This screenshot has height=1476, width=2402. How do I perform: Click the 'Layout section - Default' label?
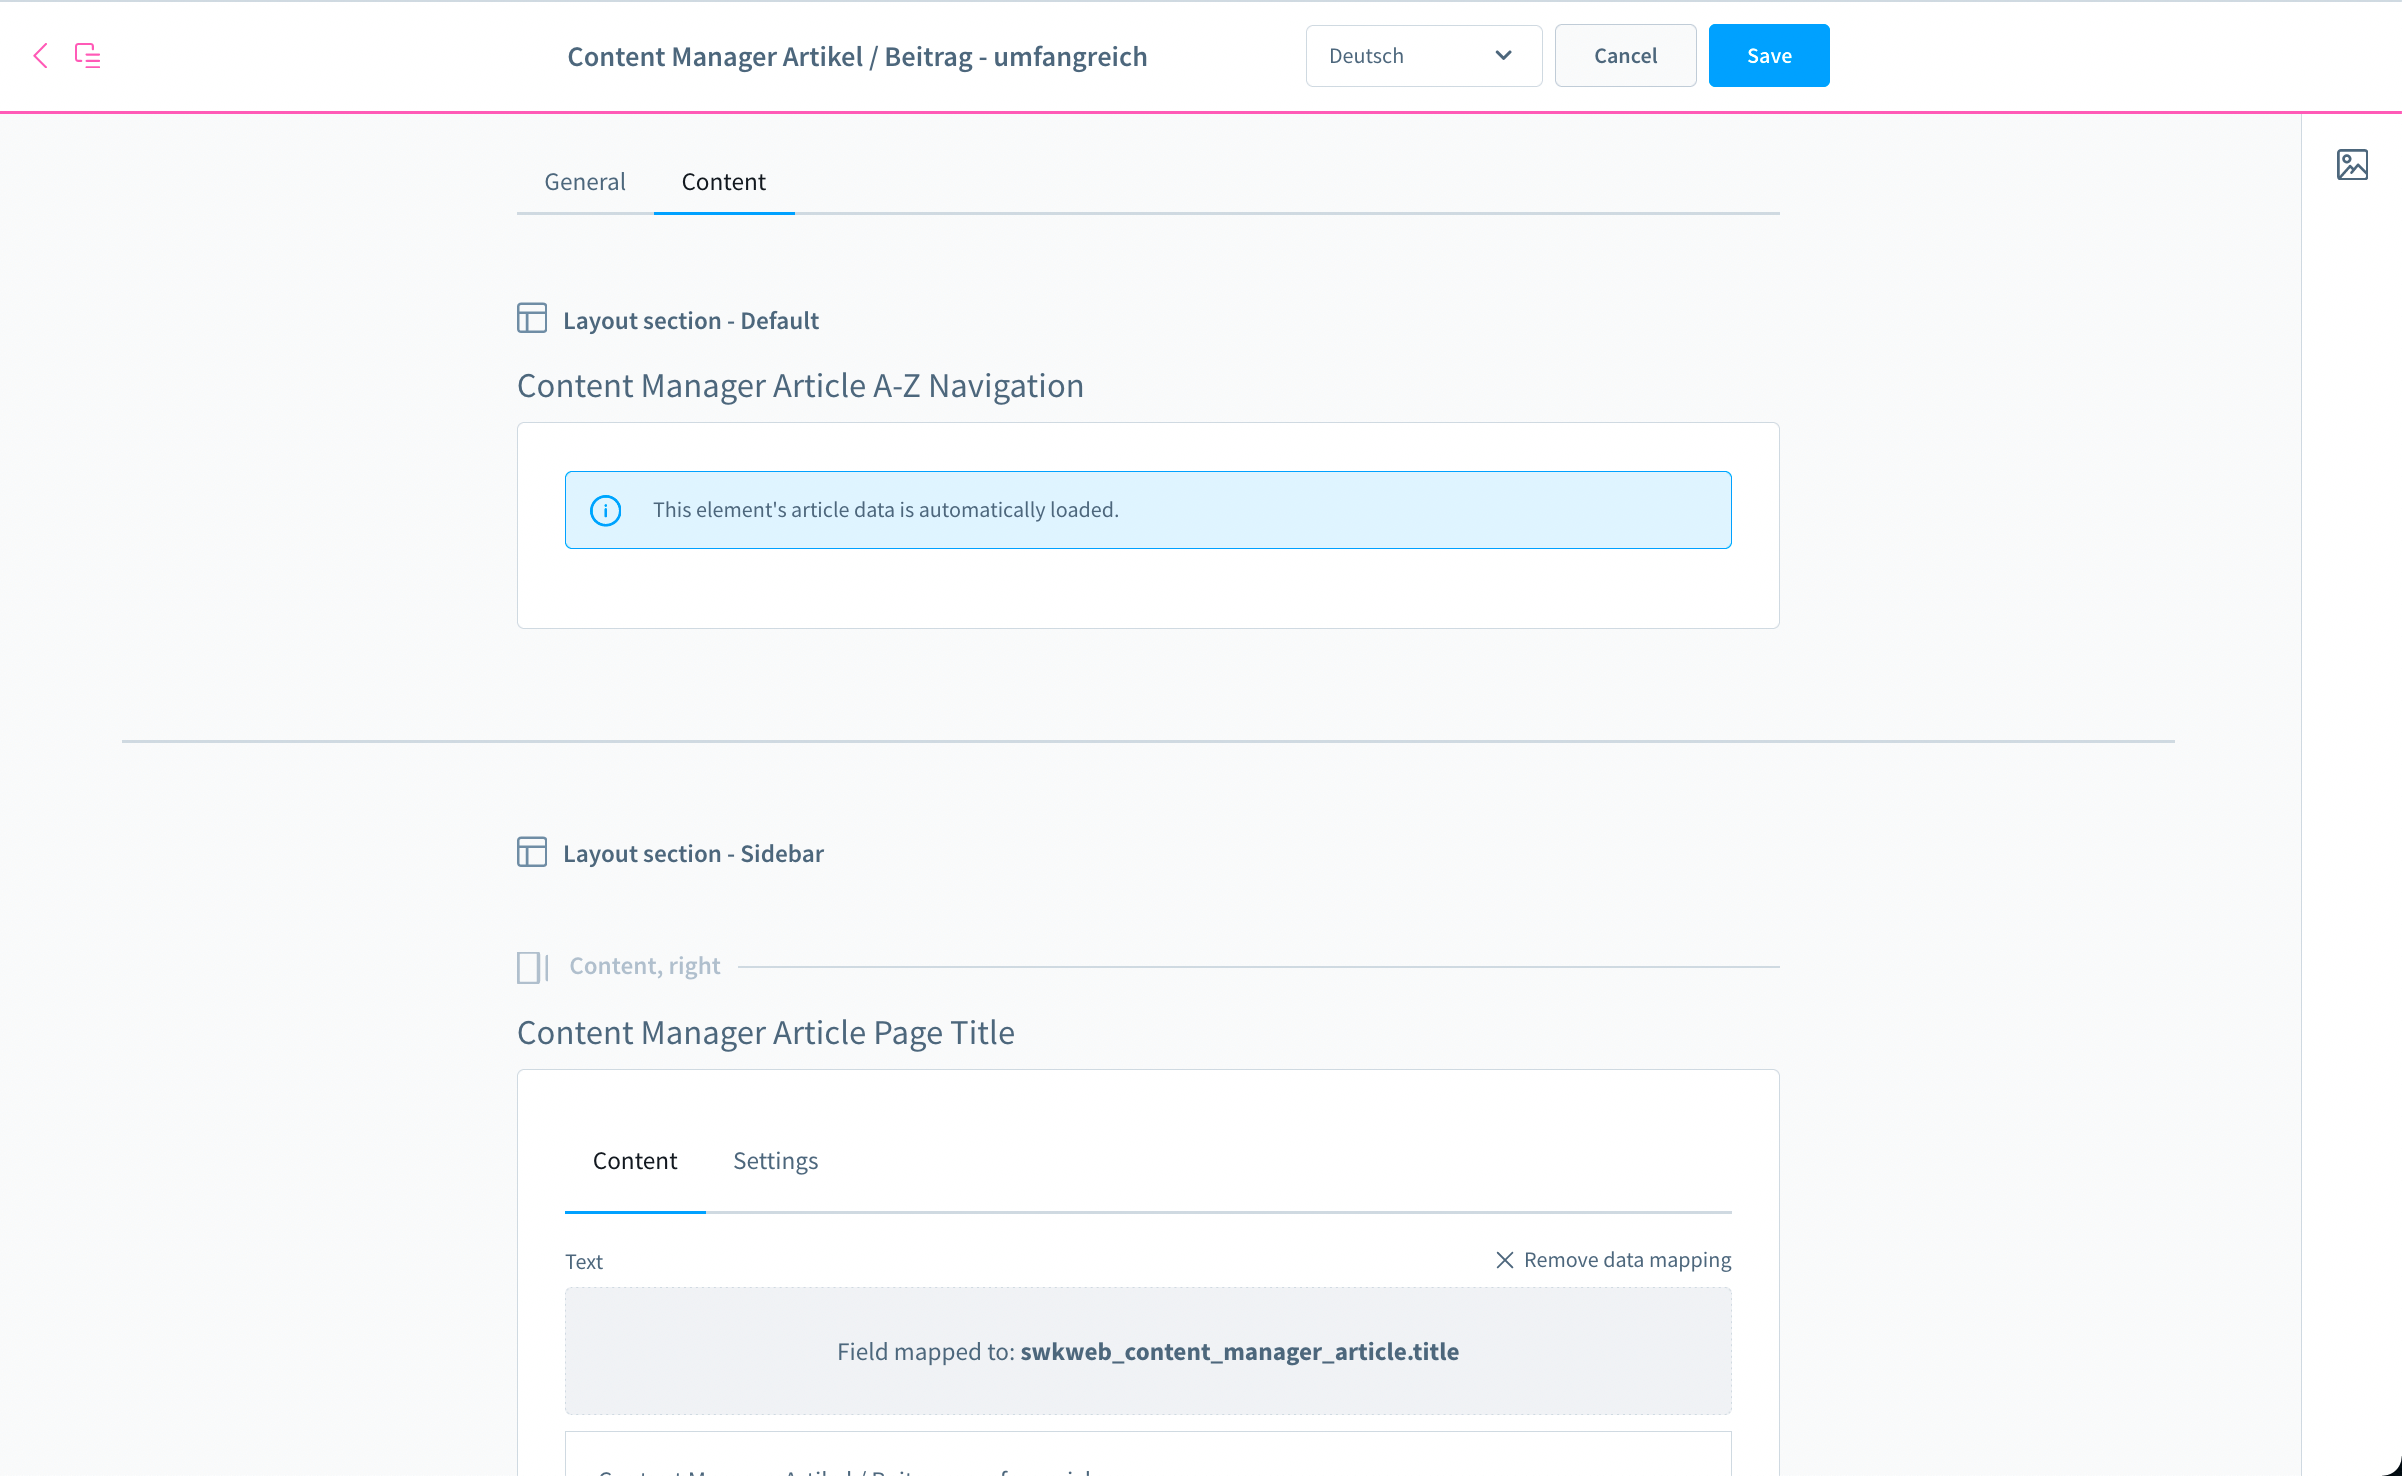click(x=691, y=321)
